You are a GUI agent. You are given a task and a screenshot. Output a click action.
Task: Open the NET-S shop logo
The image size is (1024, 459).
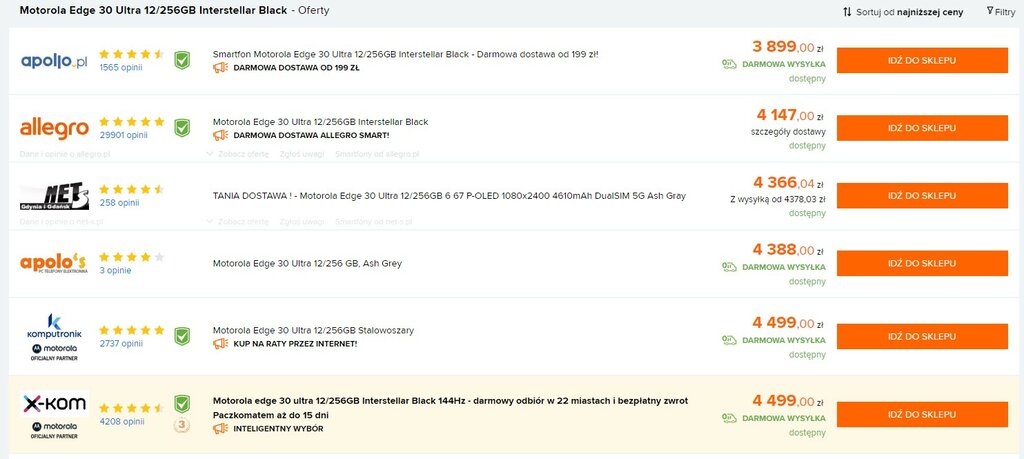pyautogui.click(x=54, y=196)
